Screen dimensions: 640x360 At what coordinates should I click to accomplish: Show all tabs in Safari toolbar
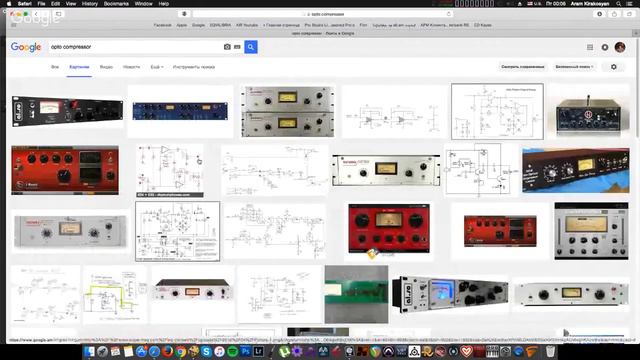(x=629, y=14)
